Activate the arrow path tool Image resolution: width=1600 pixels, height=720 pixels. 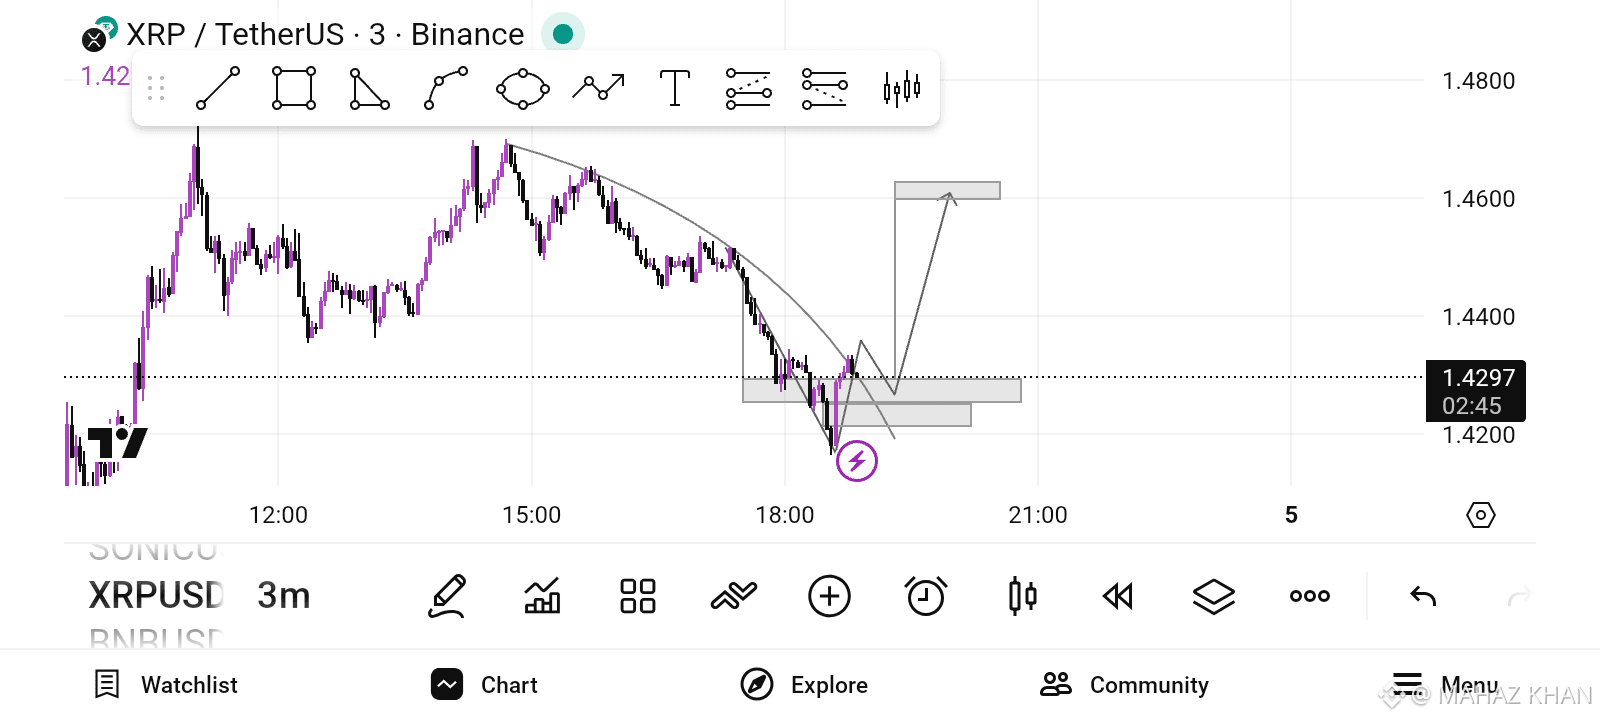pyautogui.click(x=598, y=88)
